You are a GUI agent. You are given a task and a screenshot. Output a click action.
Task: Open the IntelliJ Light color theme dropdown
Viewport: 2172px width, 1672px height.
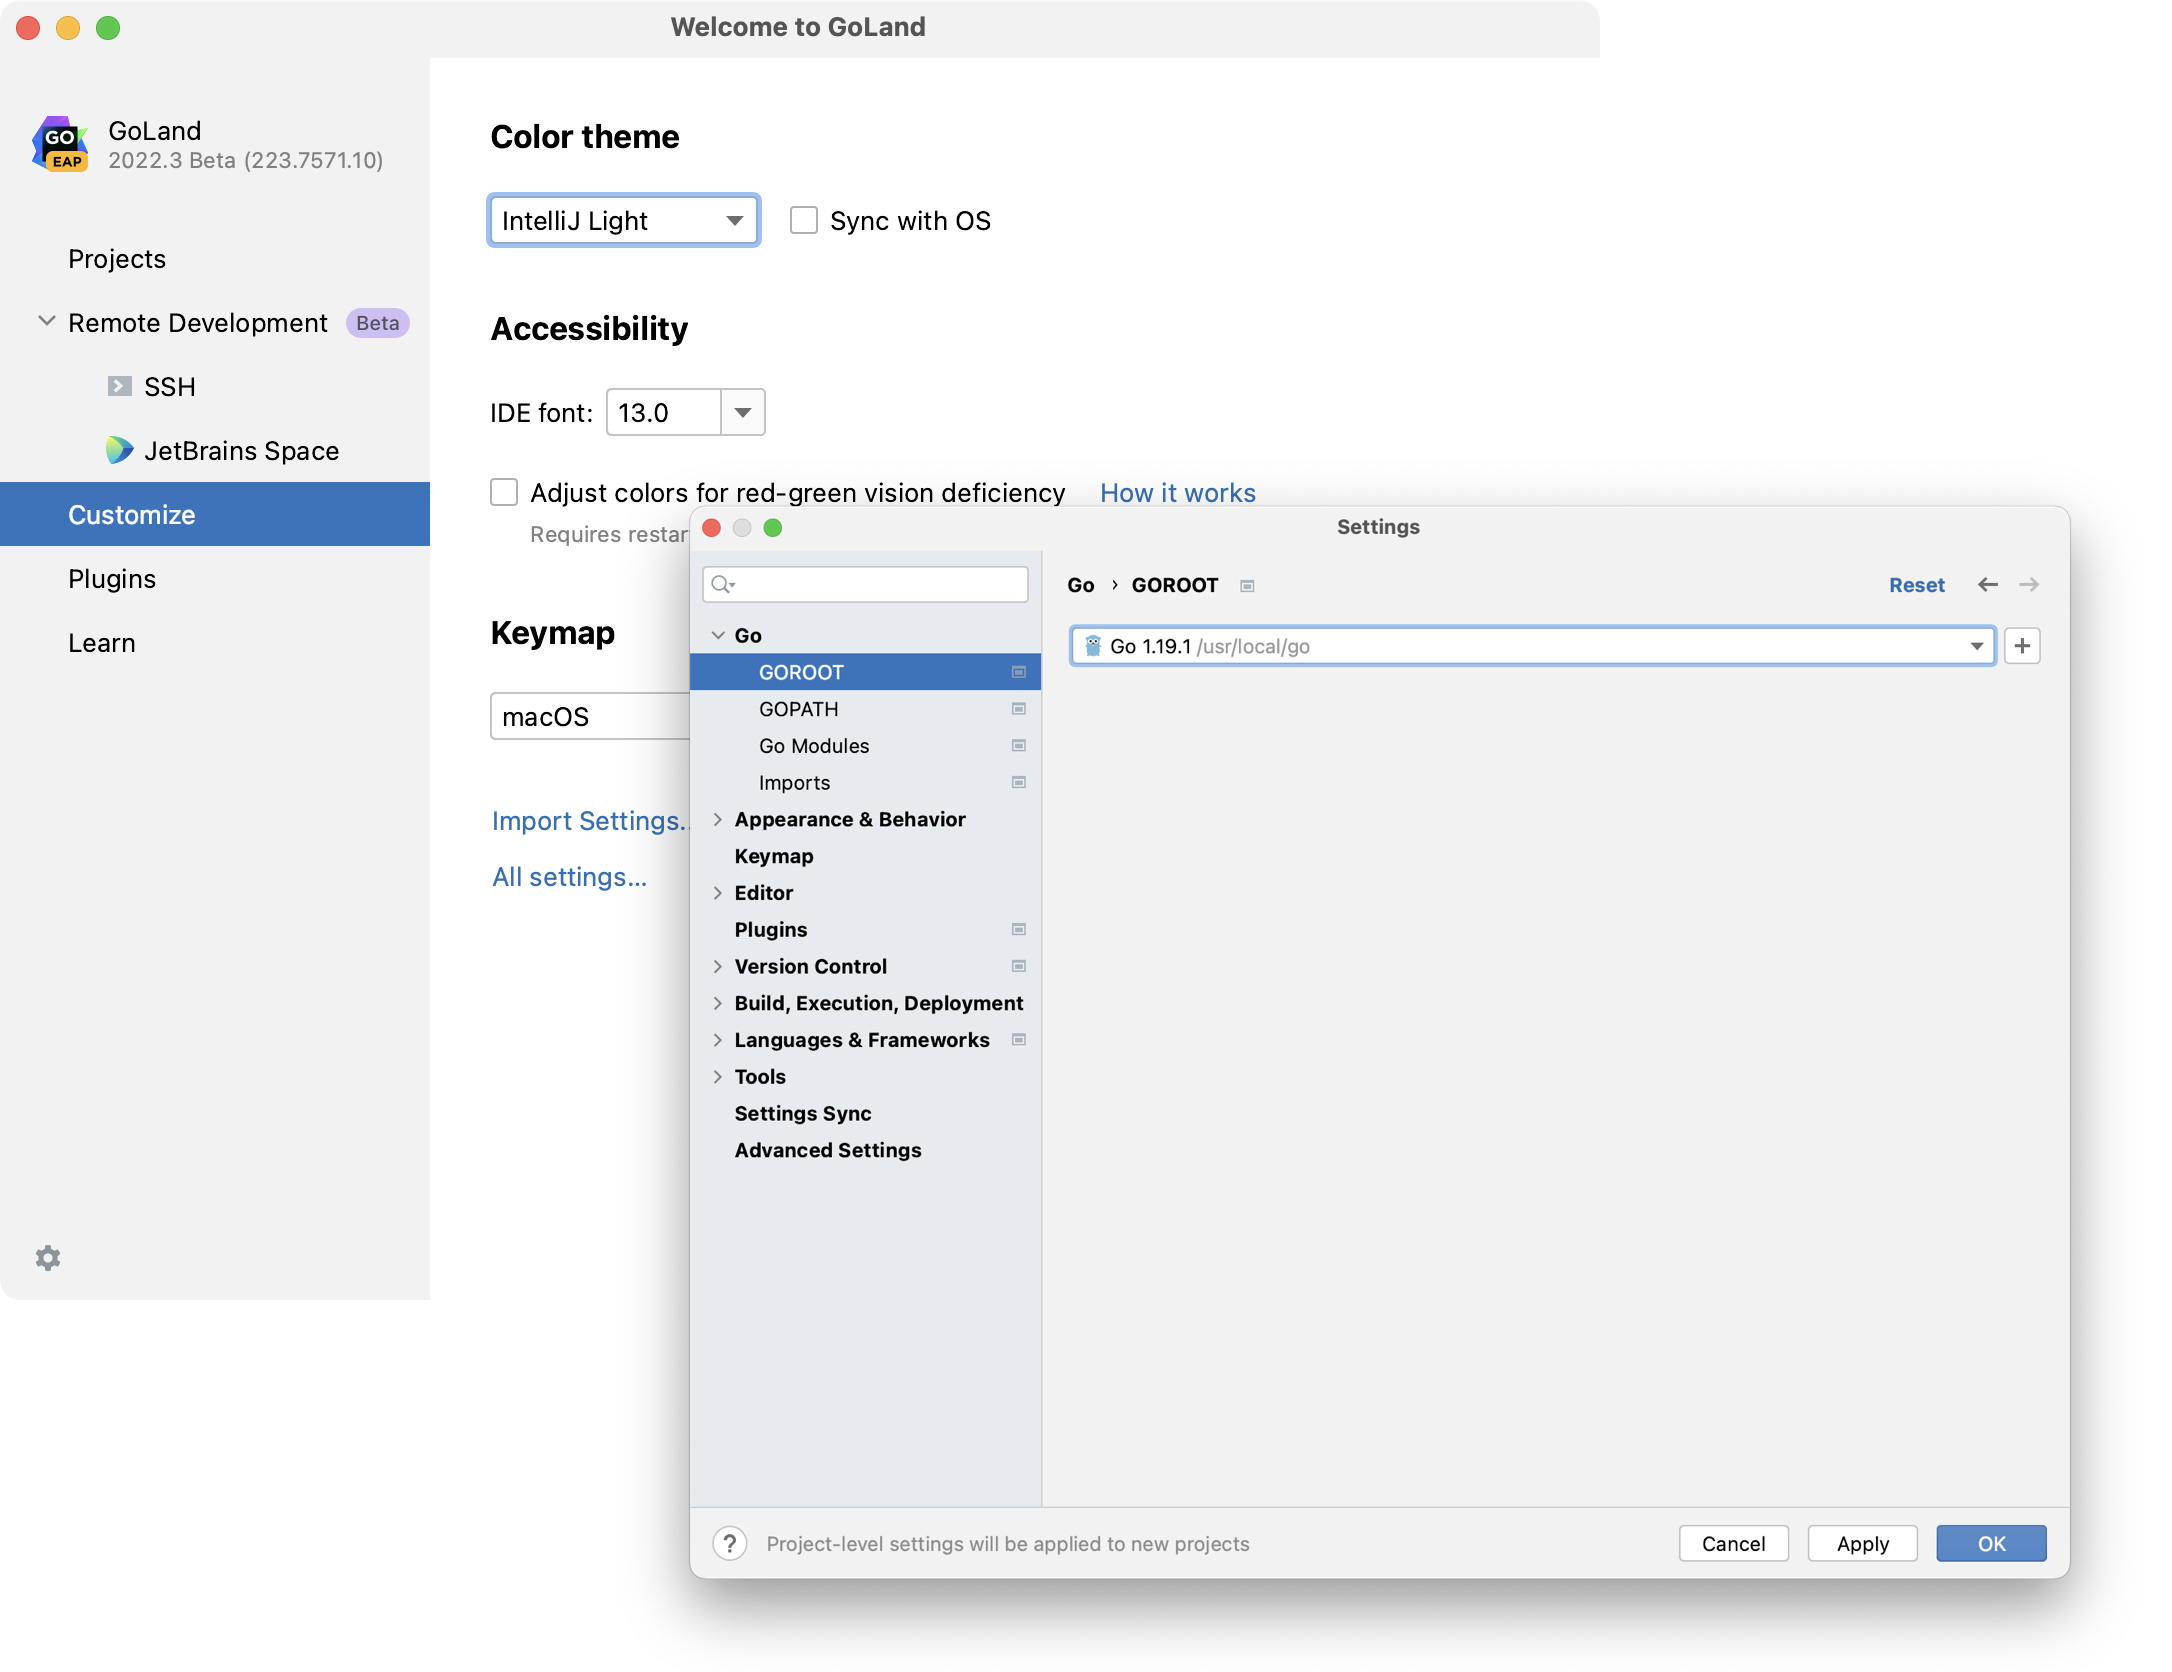pyautogui.click(x=624, y=220)
